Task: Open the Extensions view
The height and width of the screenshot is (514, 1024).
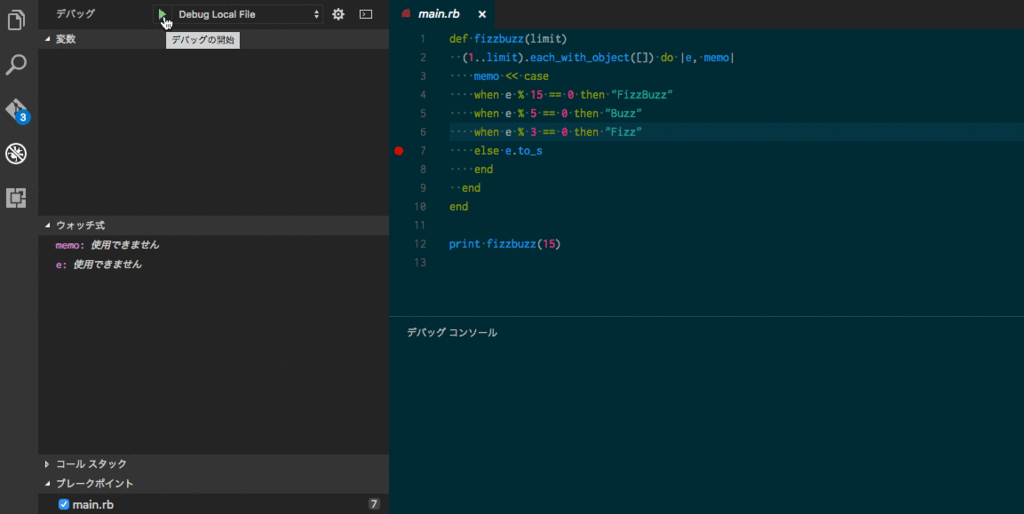Action: [16, 197]
